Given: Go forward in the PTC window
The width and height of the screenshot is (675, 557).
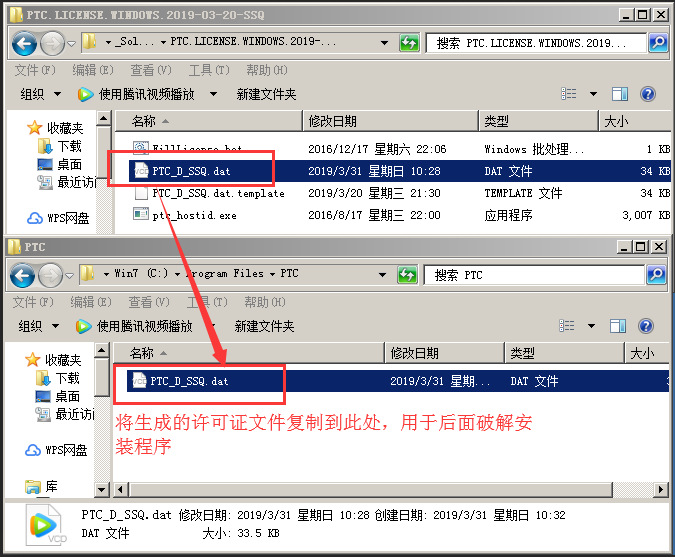Looking at the screenshot, I should pos(50,275).
